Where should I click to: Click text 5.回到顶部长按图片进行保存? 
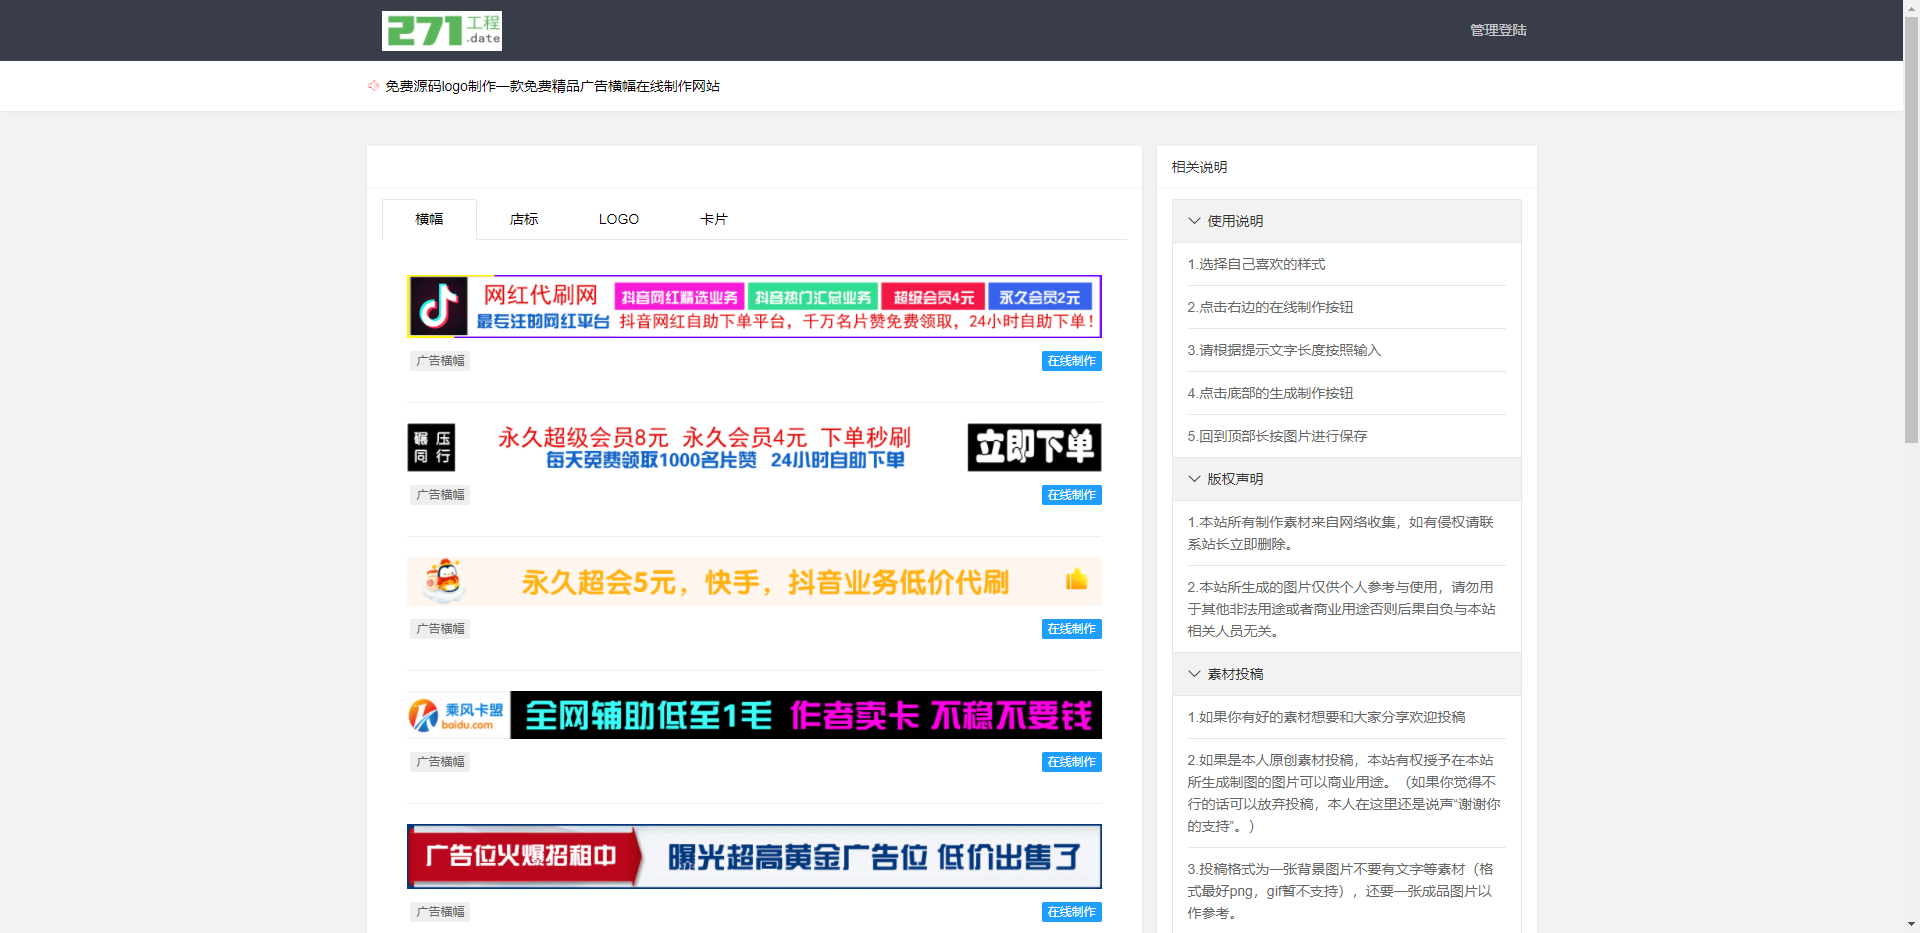pyautogui.click(x=1277, y=436)
